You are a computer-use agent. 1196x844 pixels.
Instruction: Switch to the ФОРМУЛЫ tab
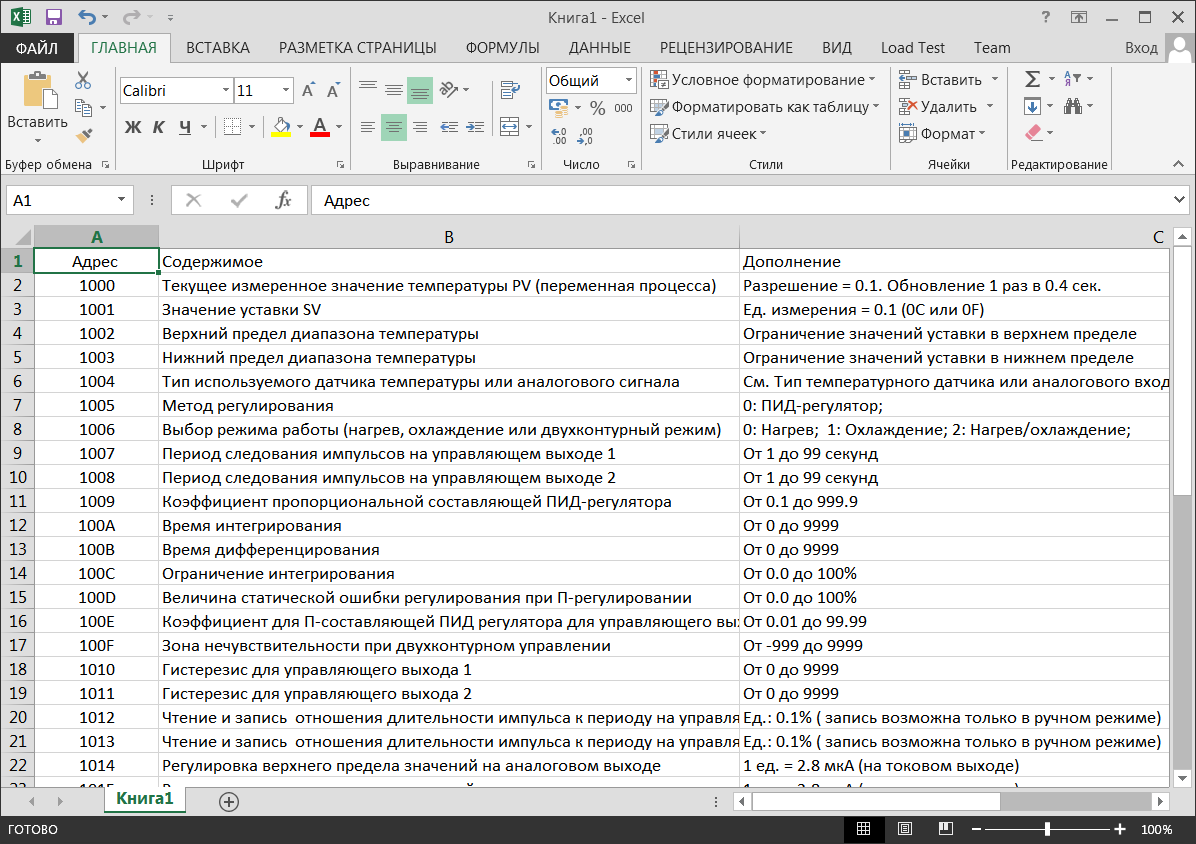[x=503, y=48]
